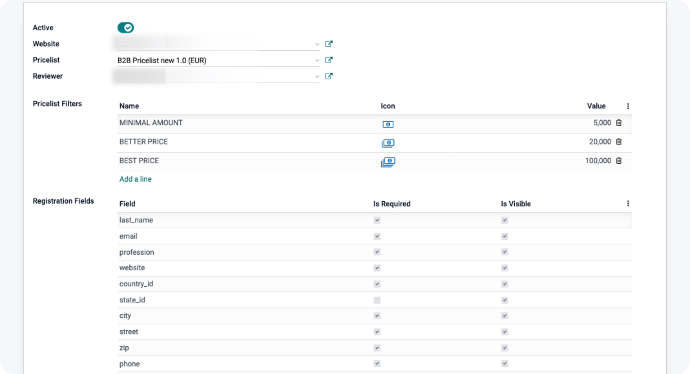Click the BEST PRICE banknote stack icon

tap(388, 162)
